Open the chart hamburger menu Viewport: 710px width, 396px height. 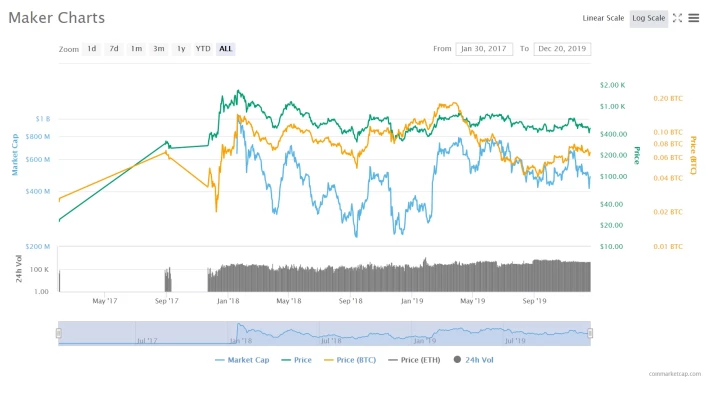tap(694, 18)
